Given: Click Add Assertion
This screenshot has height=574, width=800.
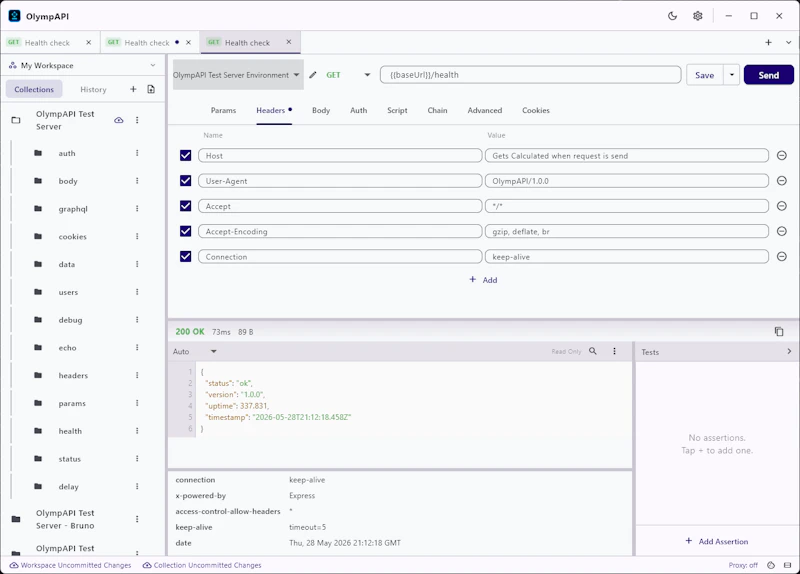Looking at the screenshot, I should coord(717,541).
